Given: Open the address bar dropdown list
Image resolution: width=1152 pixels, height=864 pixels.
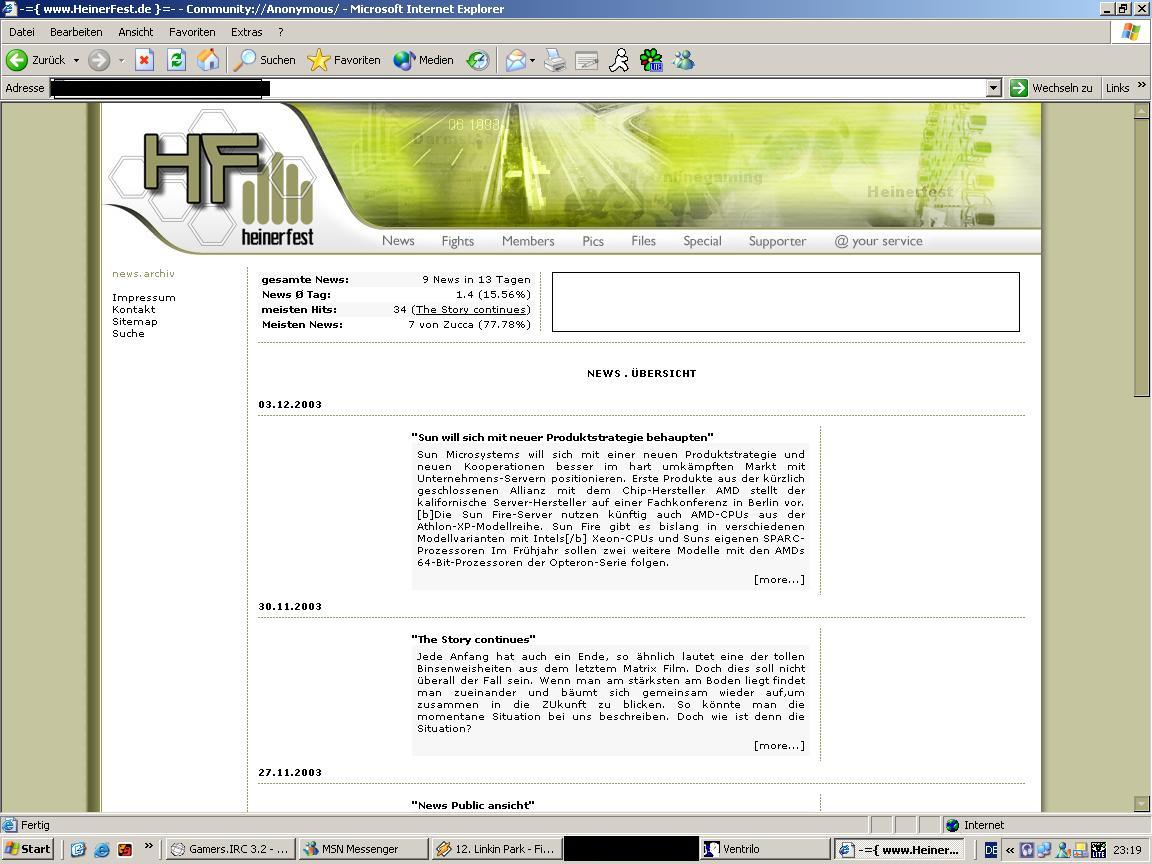Looking at the screenshot, I should [x=993, y=88].
